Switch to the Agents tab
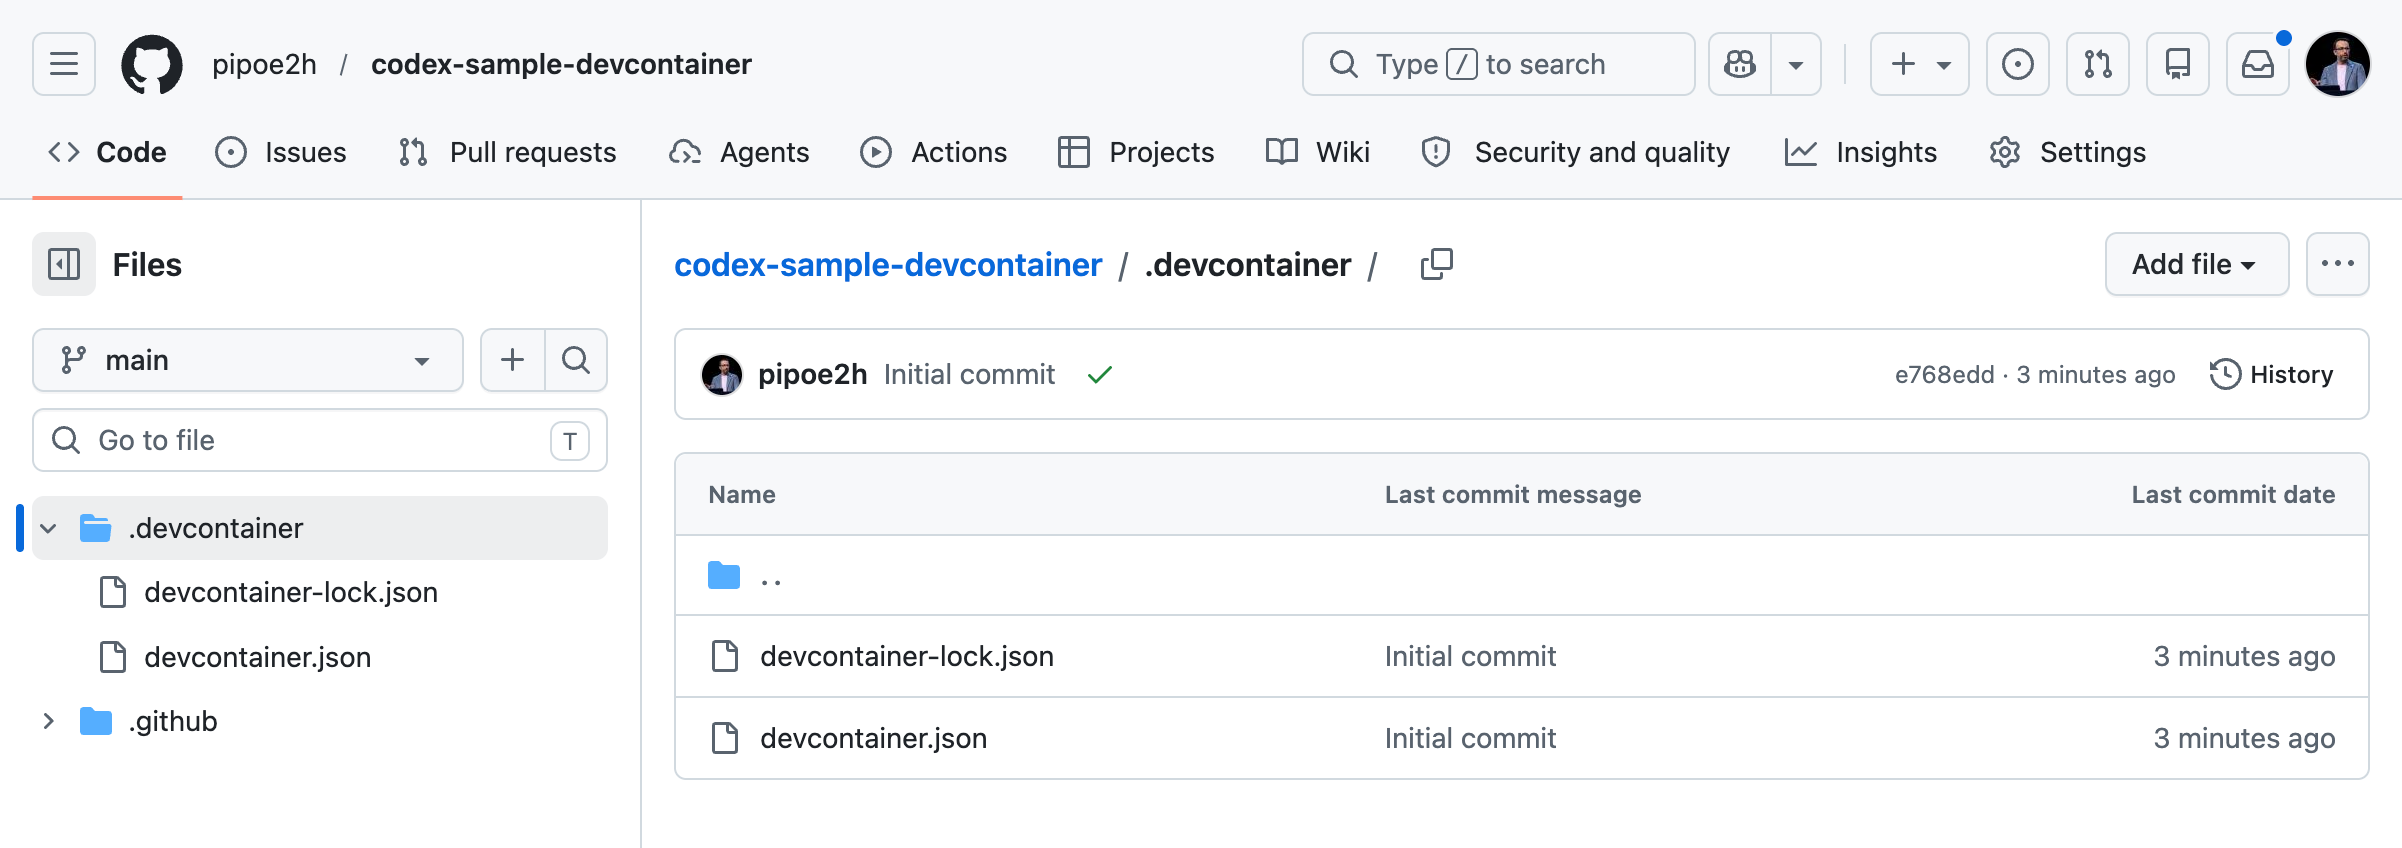2402x848 pixels. click(x=740, y=152)
